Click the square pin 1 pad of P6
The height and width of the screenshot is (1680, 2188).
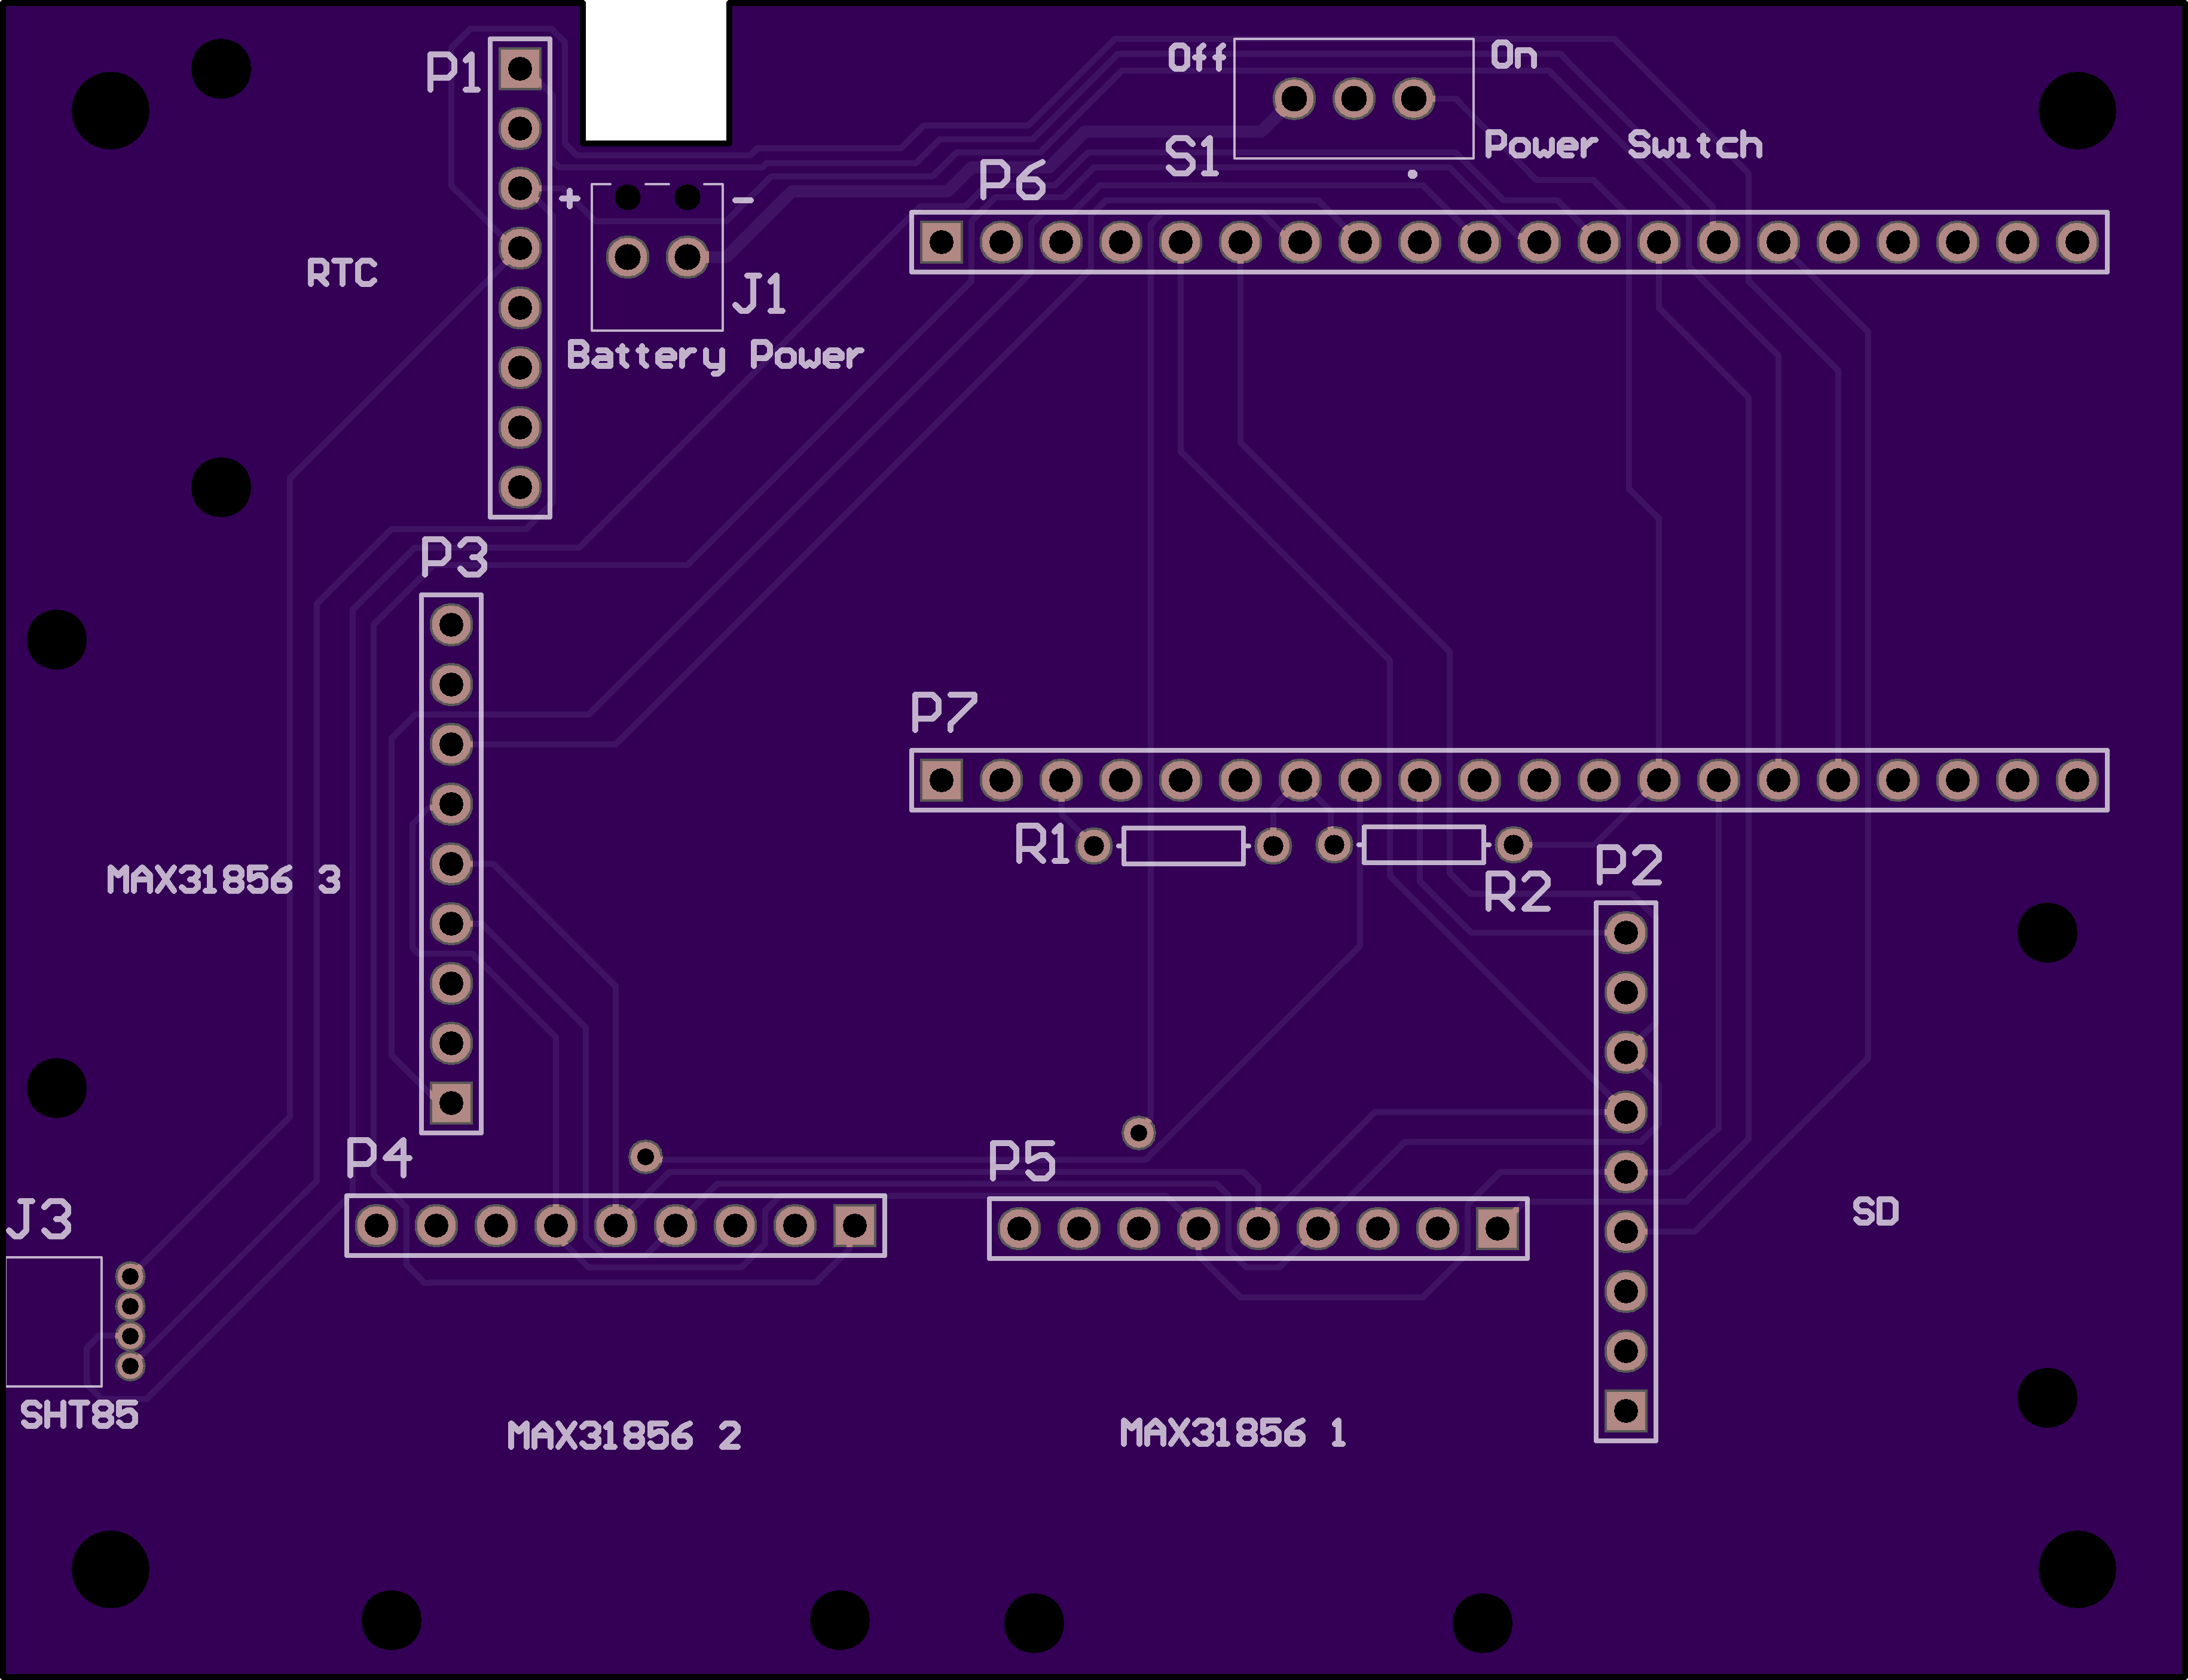pos(941,242)
